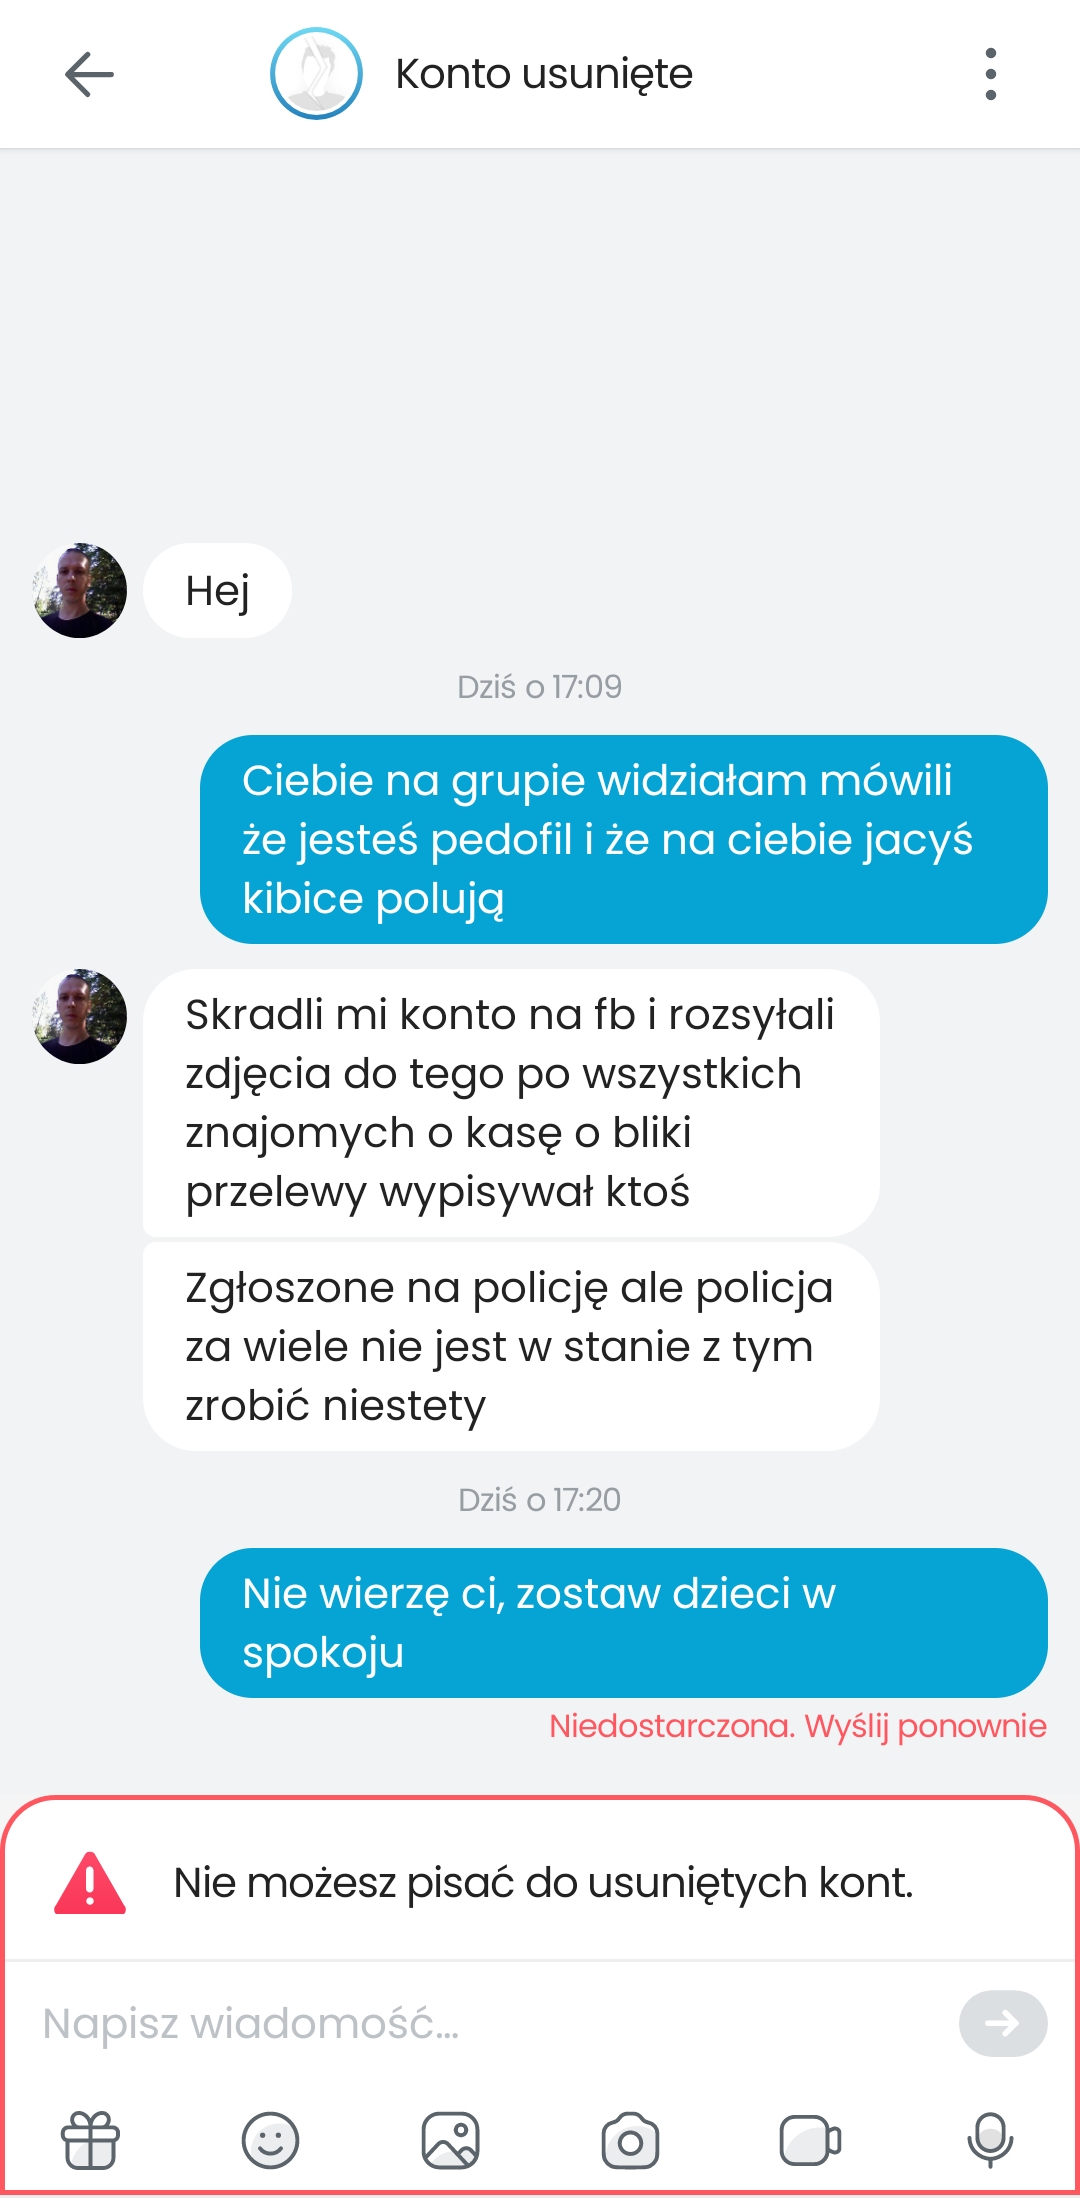Viewport: 1080px width, 2198px height.
Task: Start a video message with video icon
Action: coord(810,2140)
